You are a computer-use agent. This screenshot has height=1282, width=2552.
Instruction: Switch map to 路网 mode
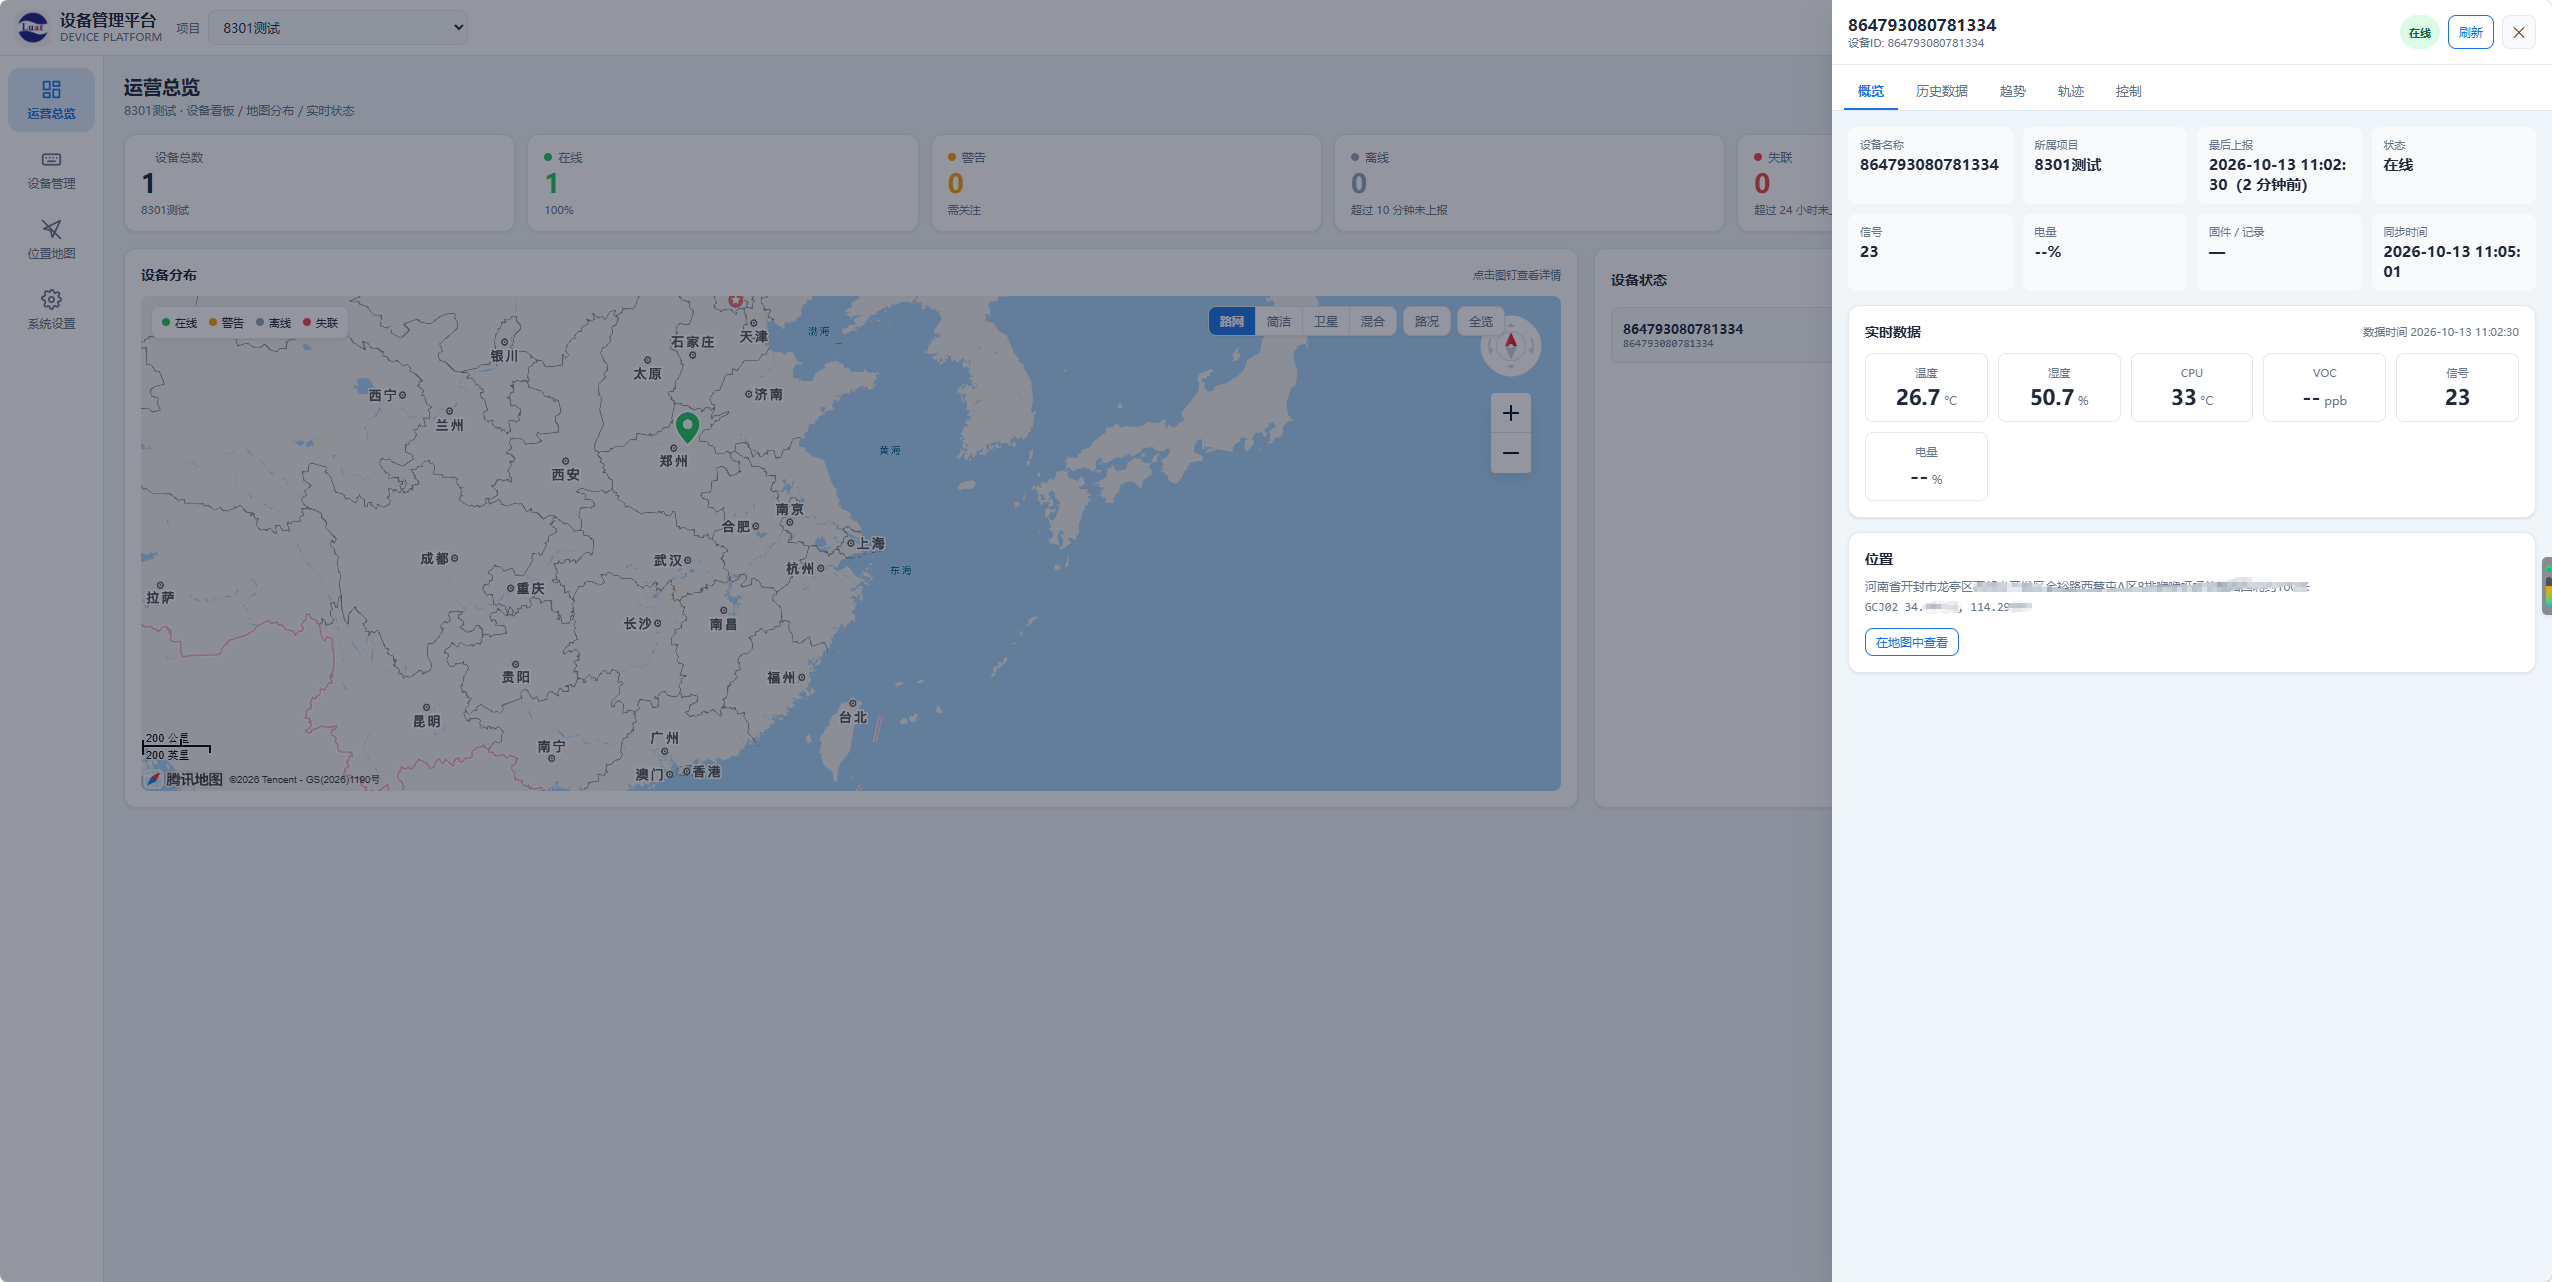click(1231, 321)
